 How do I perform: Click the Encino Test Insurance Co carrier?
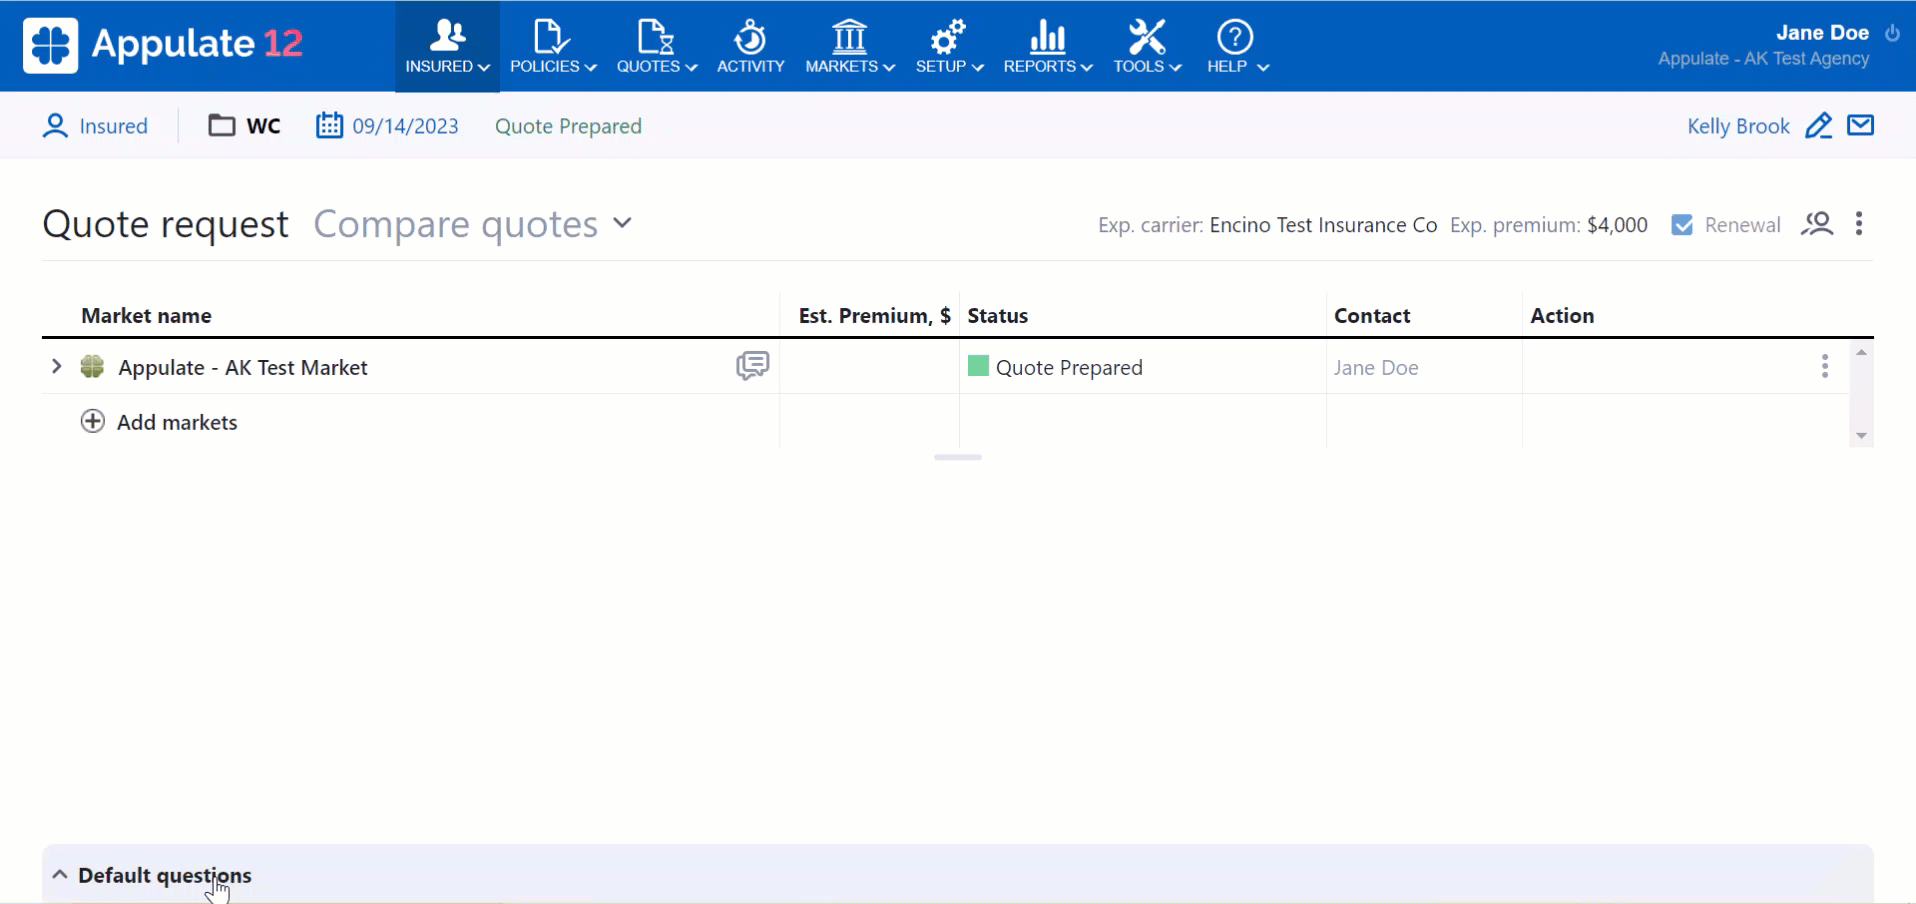tap(1323, 225)
